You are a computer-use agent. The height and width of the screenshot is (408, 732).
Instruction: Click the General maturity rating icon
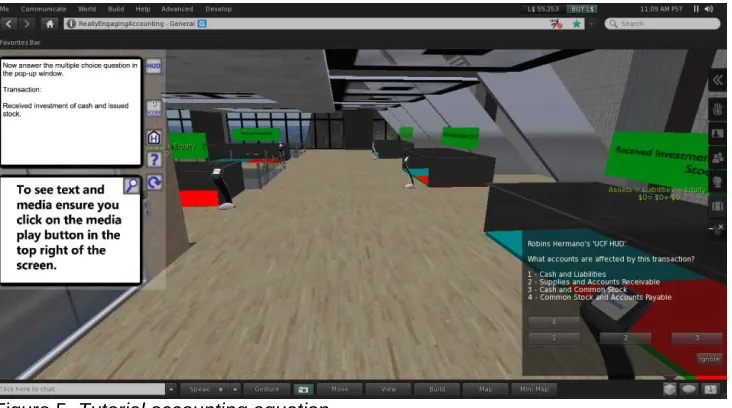pyautogui.click(x=202, y=23)
